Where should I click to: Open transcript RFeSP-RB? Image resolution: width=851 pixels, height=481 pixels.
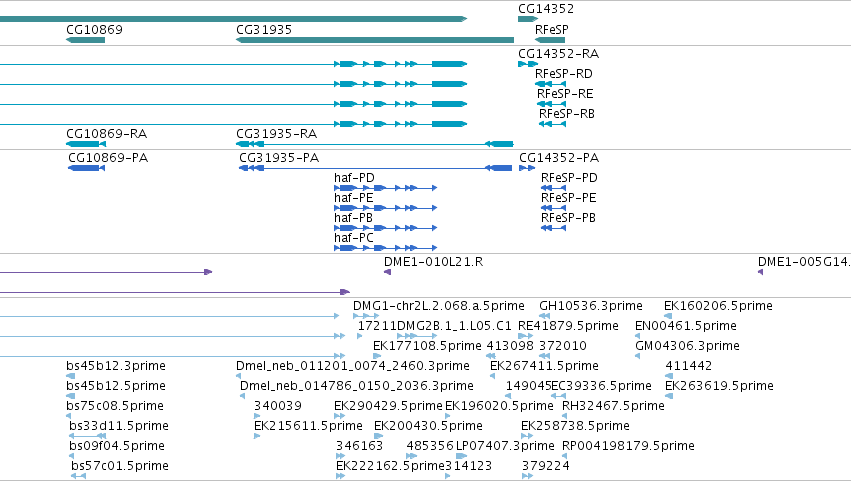(567, 114)
